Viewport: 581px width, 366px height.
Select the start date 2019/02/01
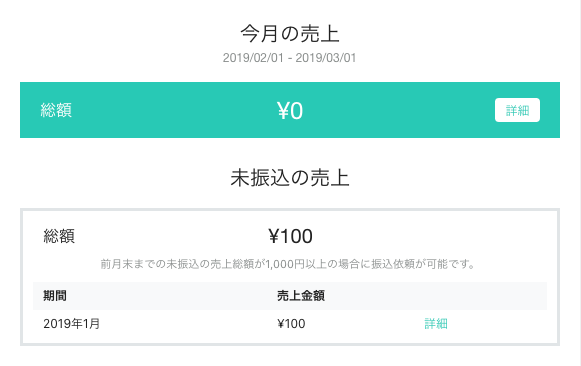(x=253, y=58)
